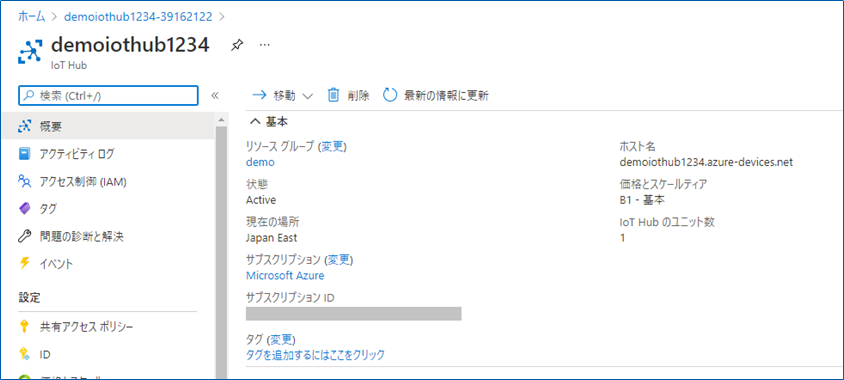Image resolution: width=844 pixels, height=380 pixels.
Task: Click 変更 next to サブスクリプション
Action: 339,260
